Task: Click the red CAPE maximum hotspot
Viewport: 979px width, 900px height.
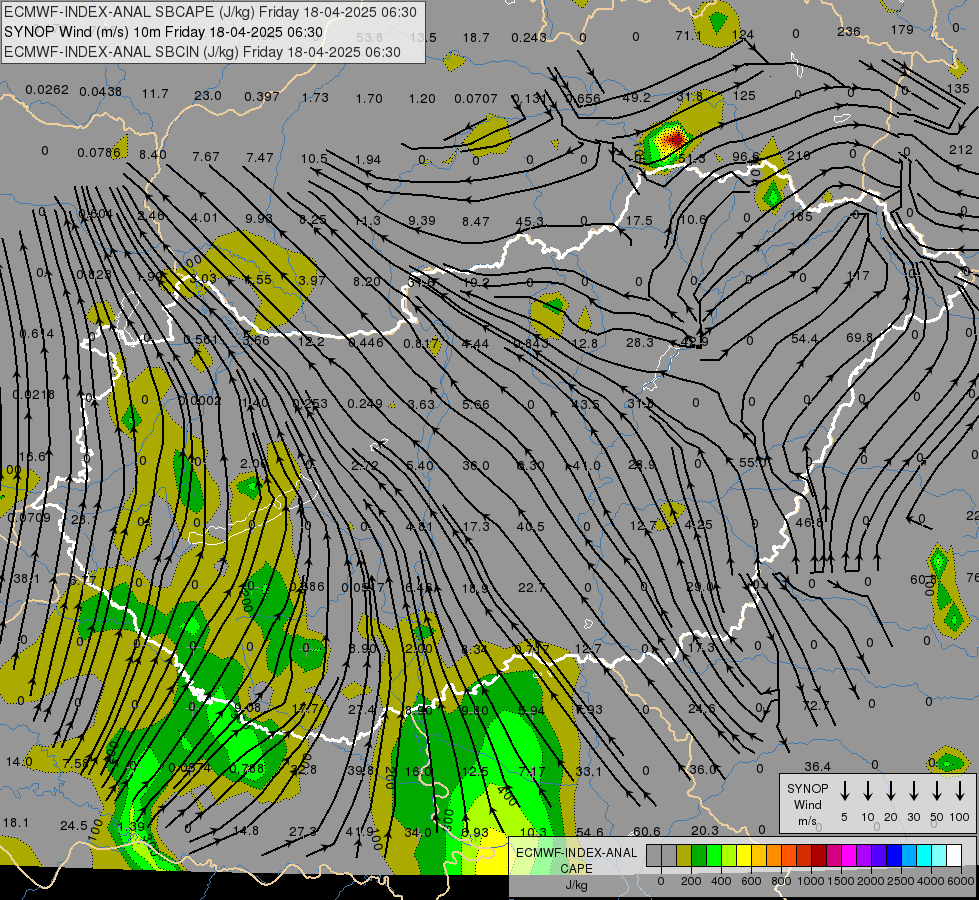Action: point(674,139)
